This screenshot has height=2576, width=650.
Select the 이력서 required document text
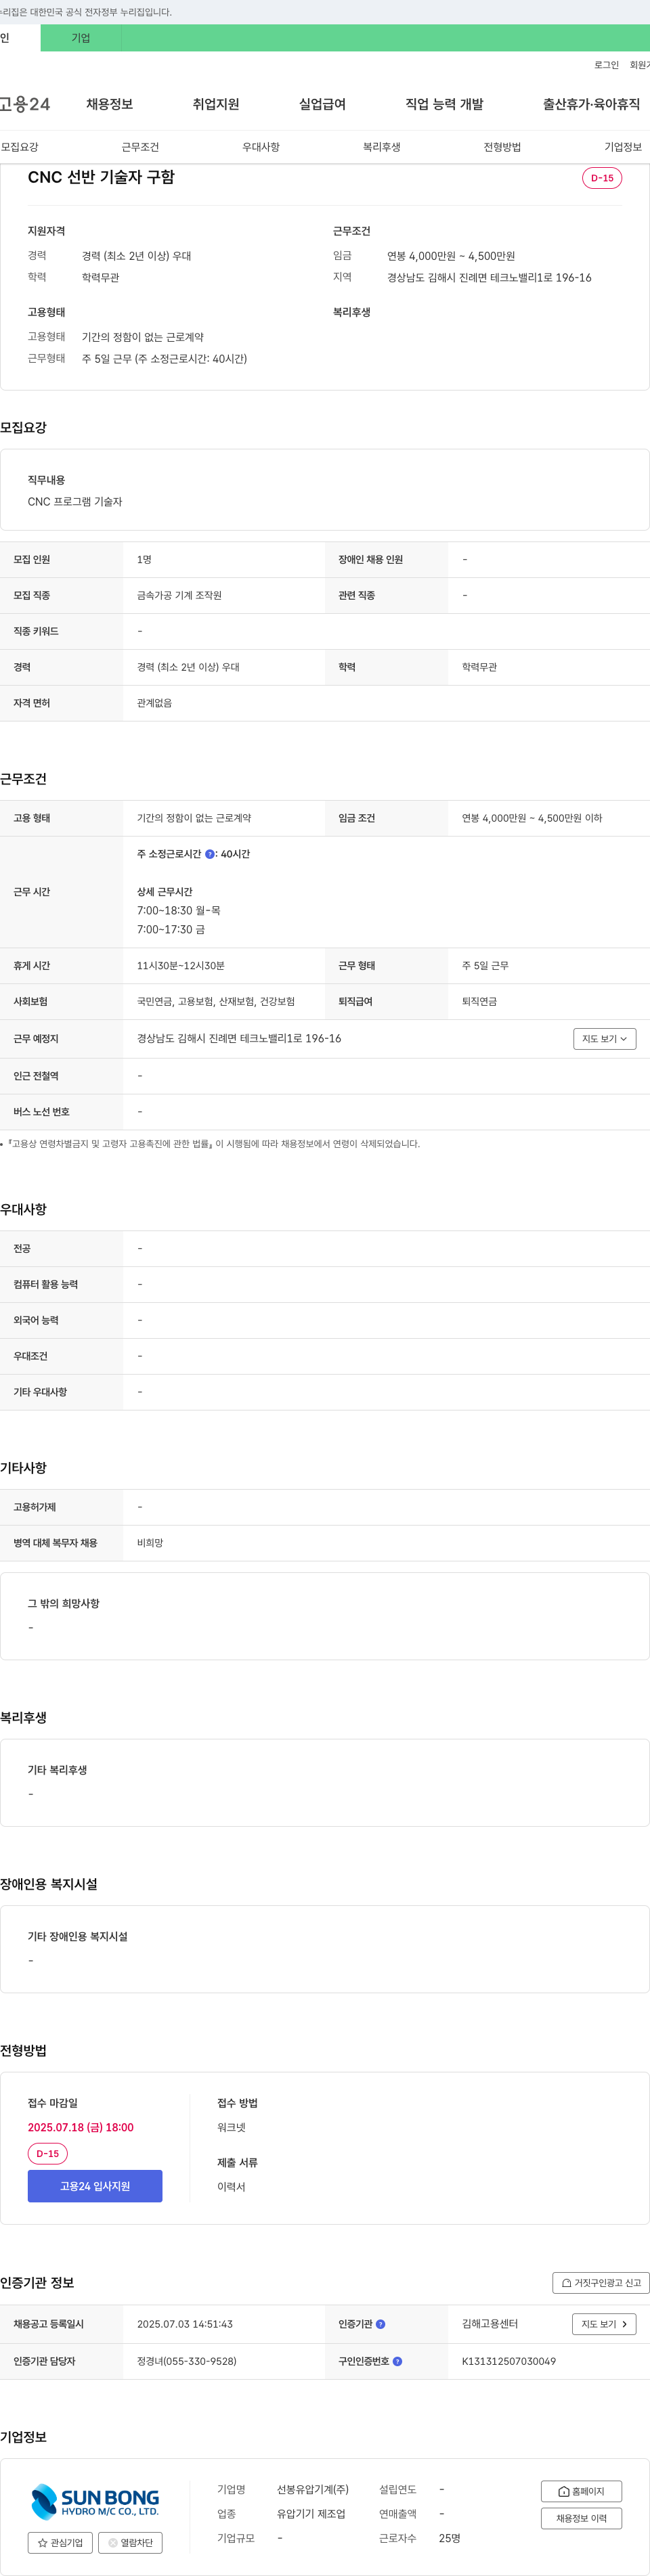[x=231, y=2187]
